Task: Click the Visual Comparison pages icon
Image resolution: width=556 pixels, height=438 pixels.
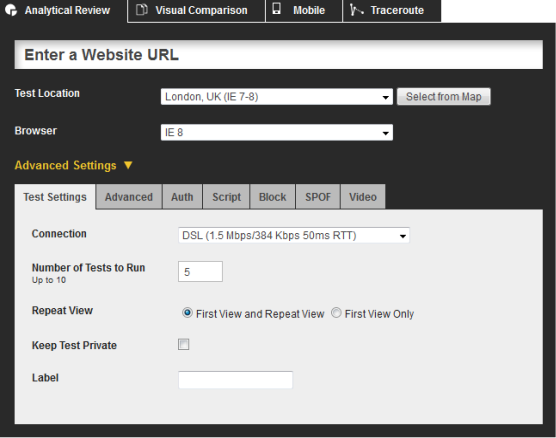Action: [142, 10]
